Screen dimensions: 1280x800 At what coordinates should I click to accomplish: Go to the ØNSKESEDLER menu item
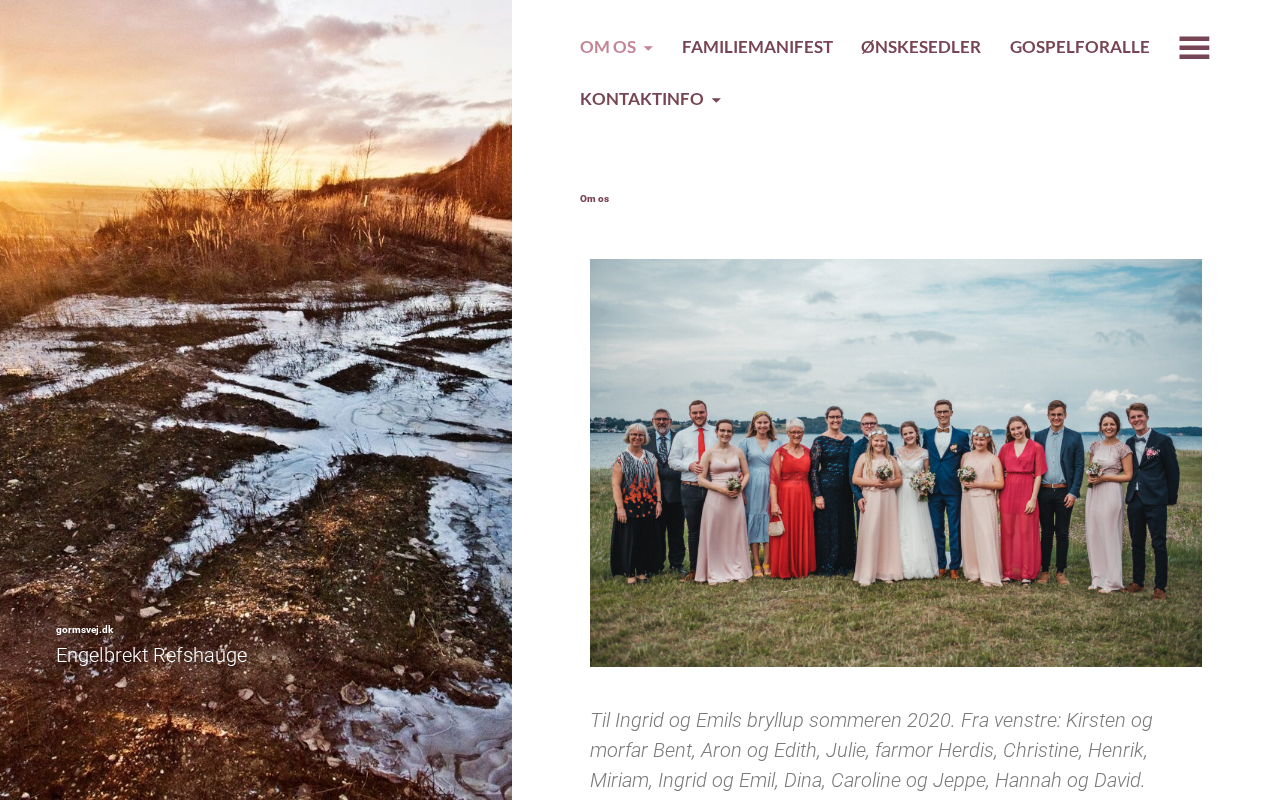[921, 47]
